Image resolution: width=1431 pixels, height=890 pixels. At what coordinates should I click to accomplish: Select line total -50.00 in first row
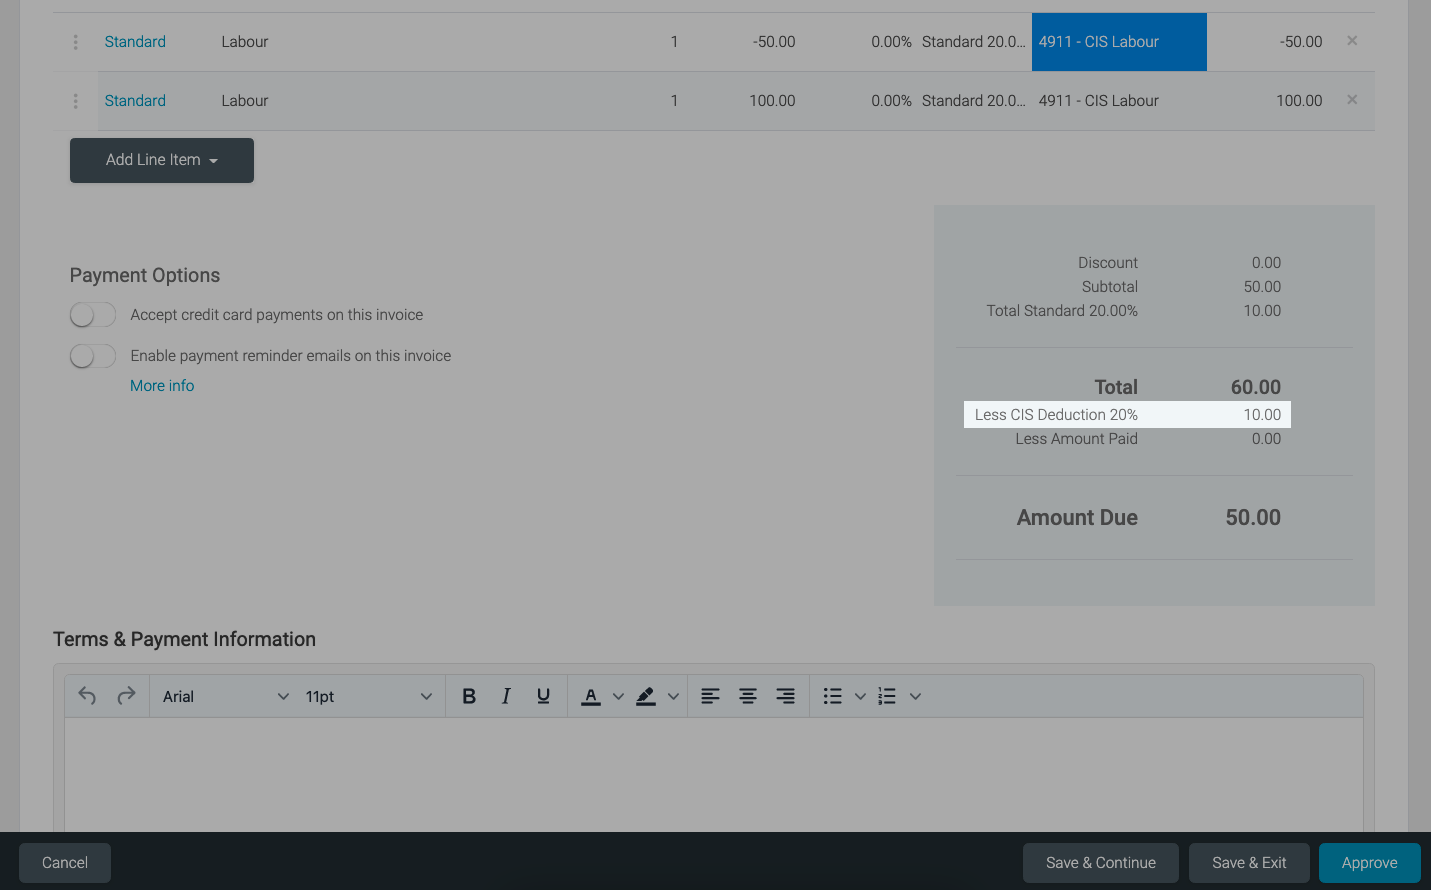pyautogui.click(x=1301, y=42)
